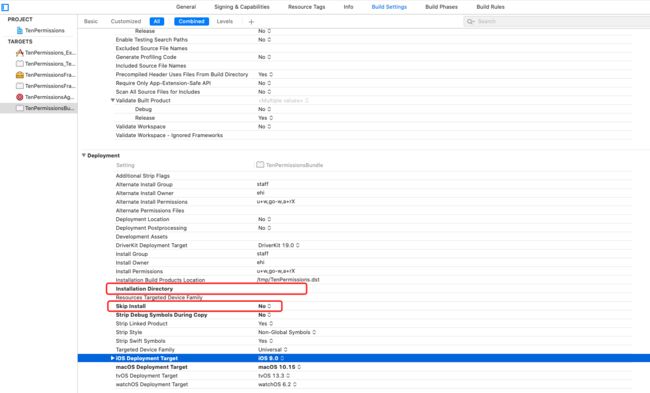The height and width of the screenshot is (393, 650).
Task: Select Scan All Source Files for Includes
Action: pyautogui.click(x=158, y=92)
